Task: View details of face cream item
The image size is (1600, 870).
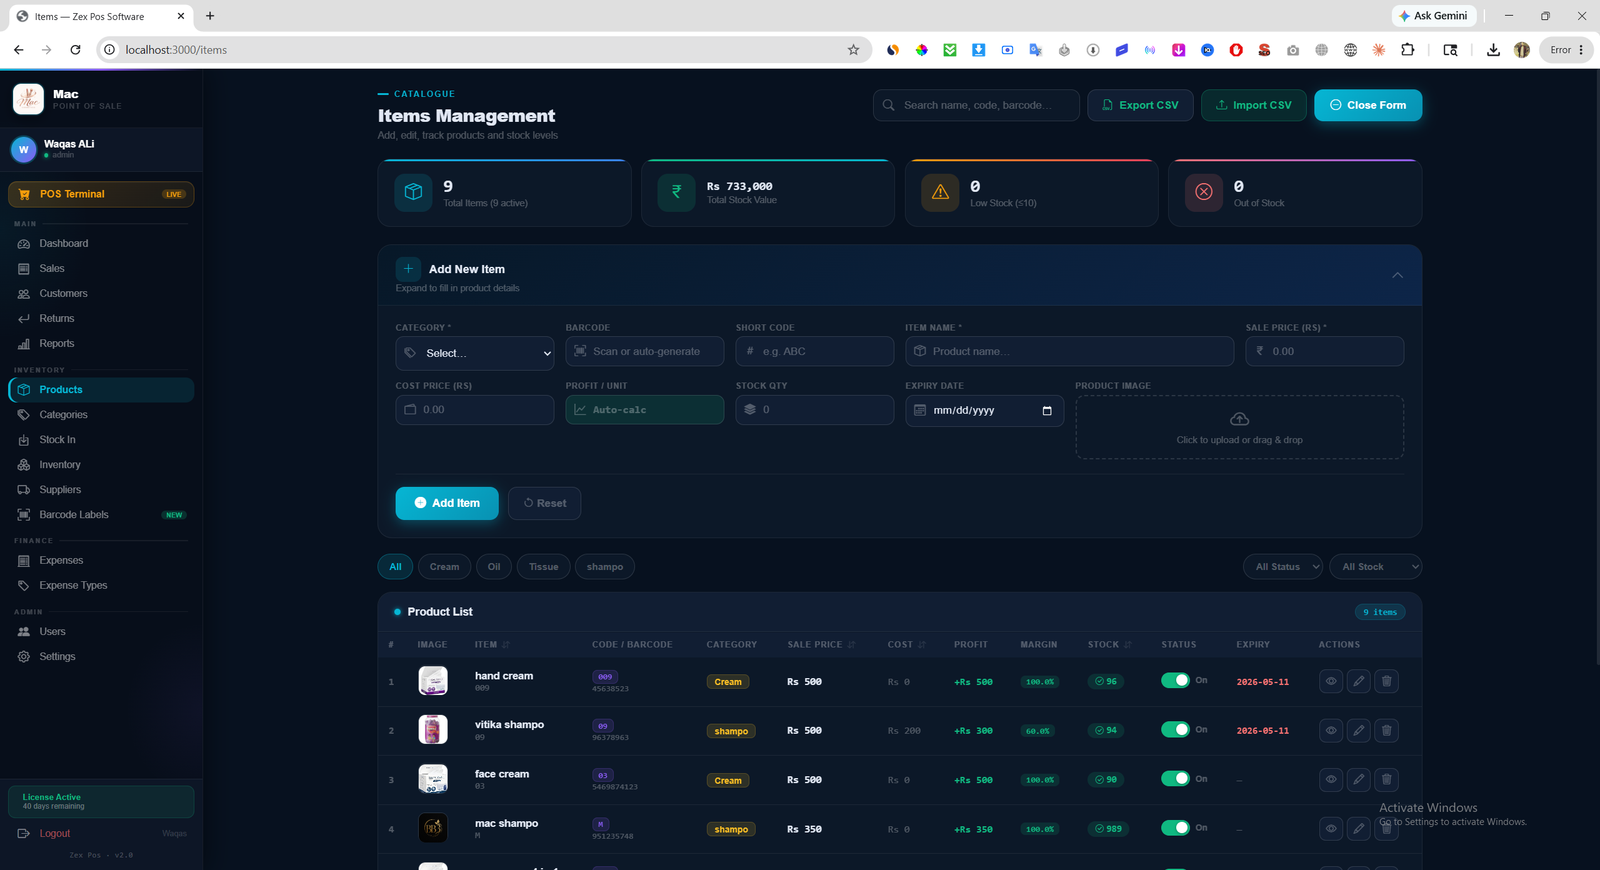Action: tap(1331, 779)
